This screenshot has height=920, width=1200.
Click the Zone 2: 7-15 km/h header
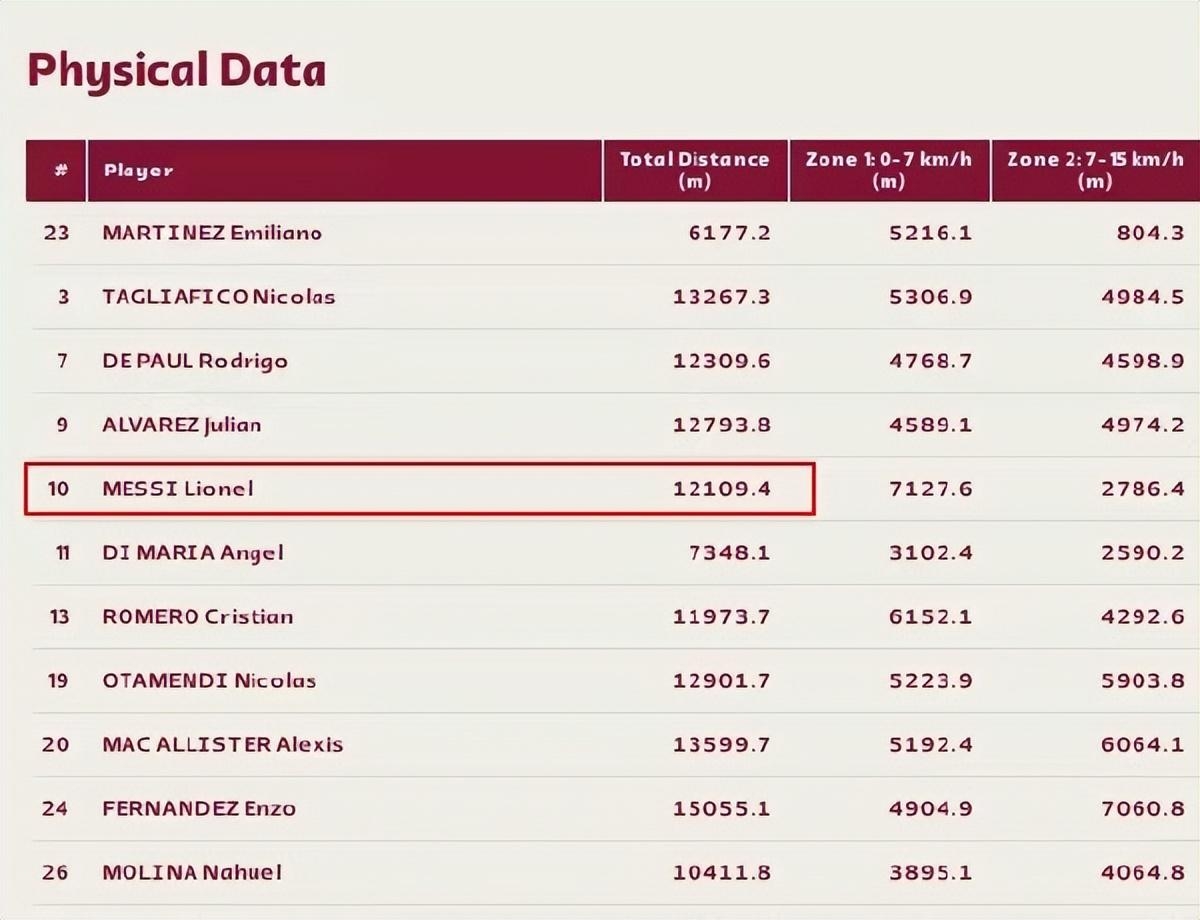click(1095, 170)
